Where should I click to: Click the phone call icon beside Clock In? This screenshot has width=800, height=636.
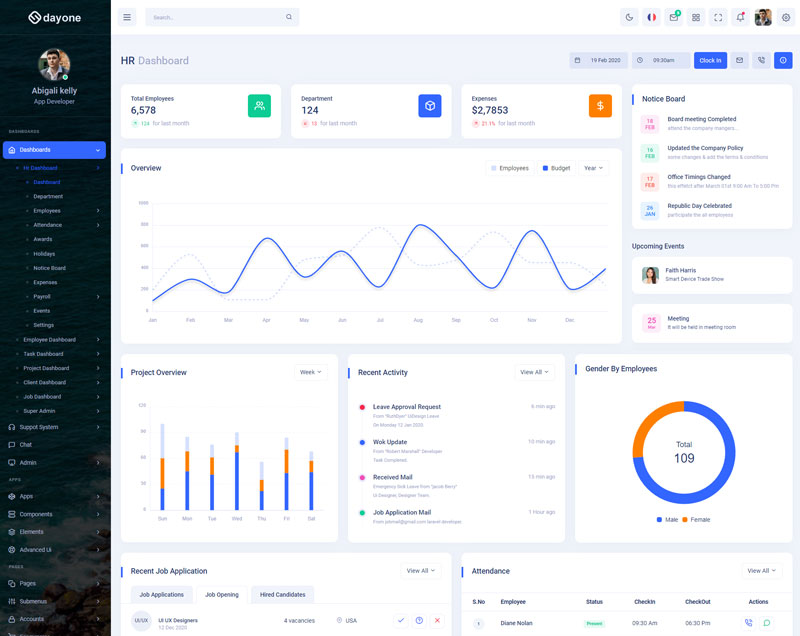[x=761, y=60]
